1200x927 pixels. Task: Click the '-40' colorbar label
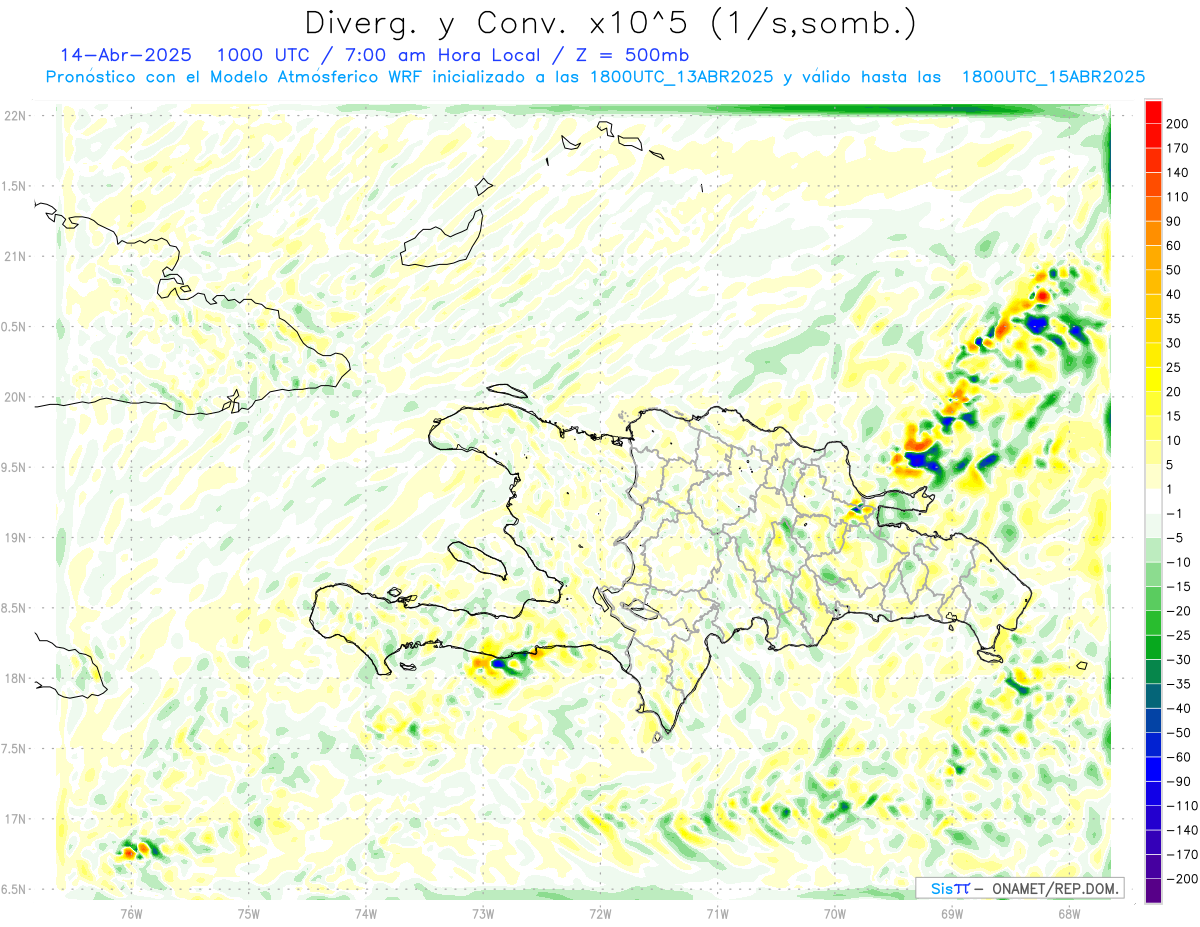[1178, 708]
